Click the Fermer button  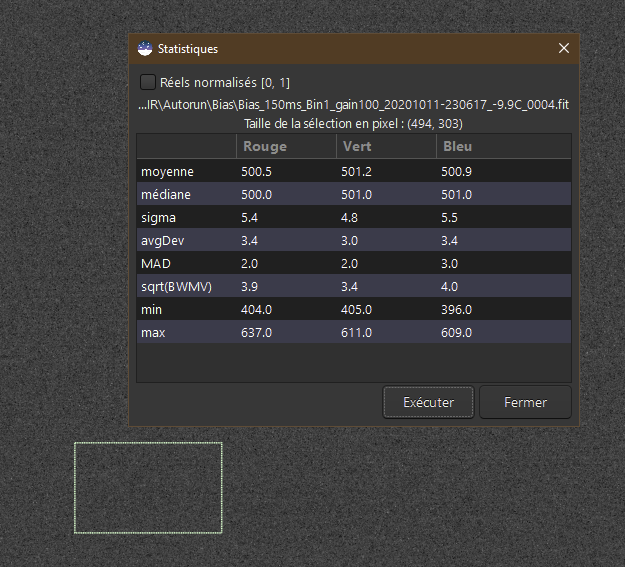[525, 402]
